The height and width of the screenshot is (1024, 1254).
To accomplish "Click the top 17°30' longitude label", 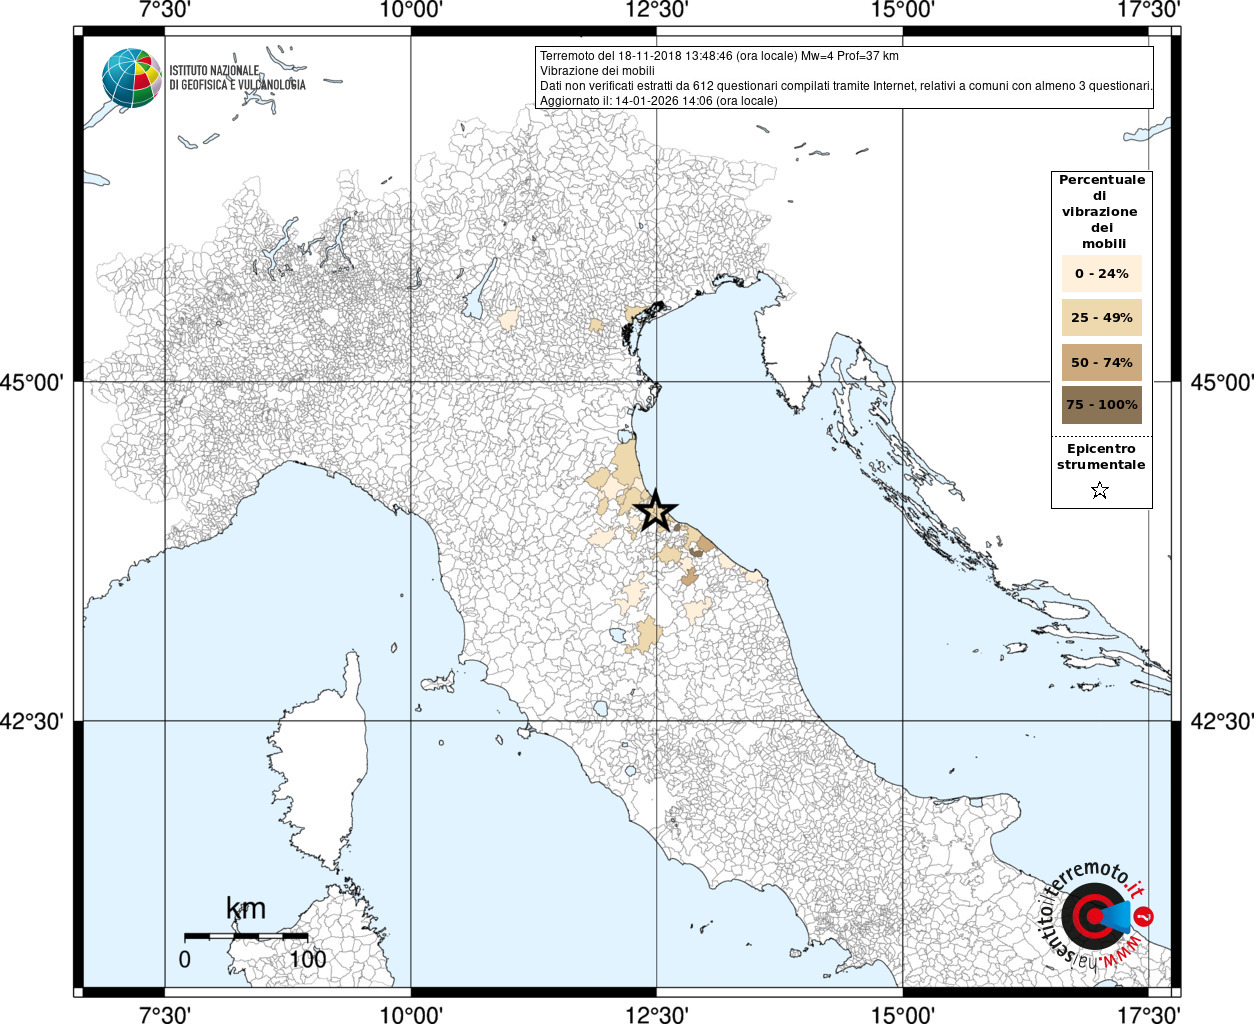I will coord(1149,10).
